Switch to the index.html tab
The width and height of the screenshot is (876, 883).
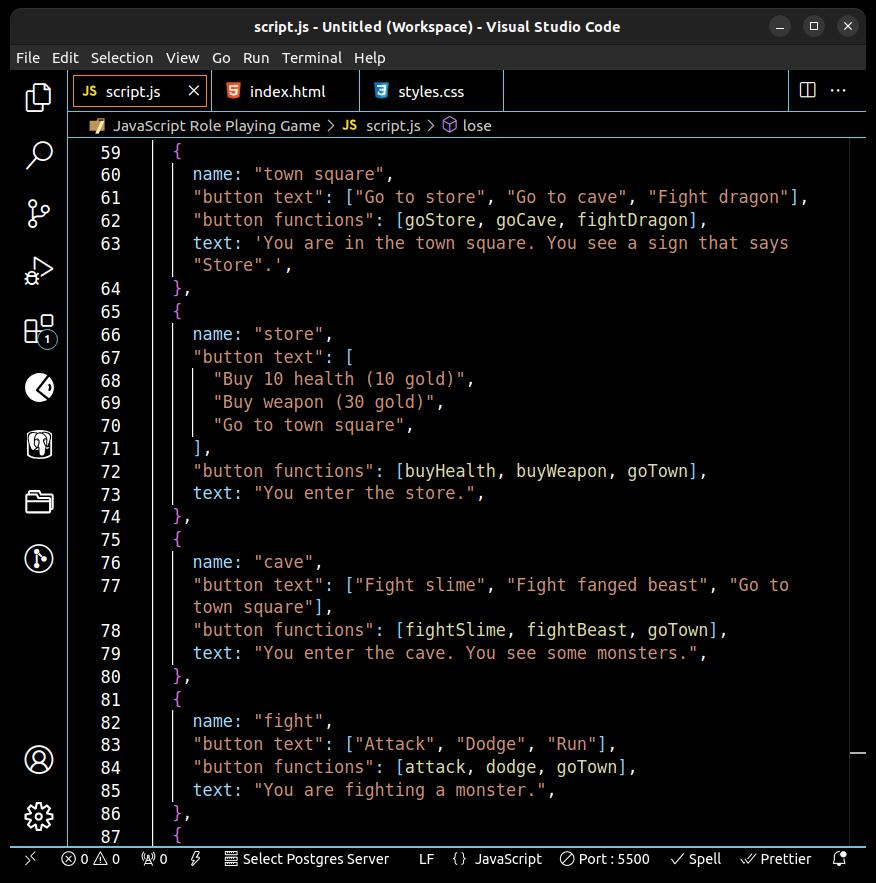point(285,91)
